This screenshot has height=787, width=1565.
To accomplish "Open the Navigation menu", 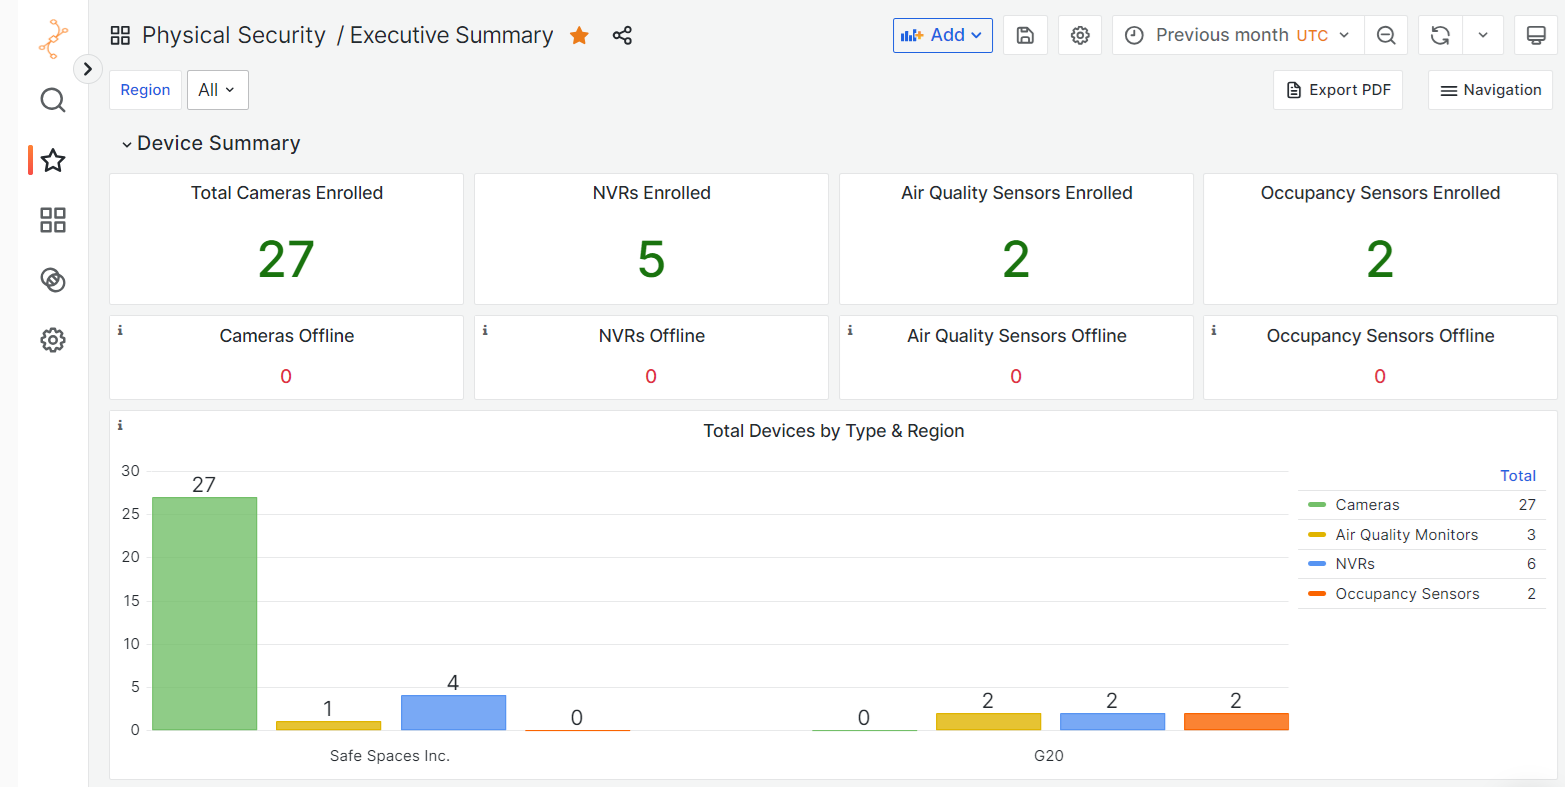I will [1490, 90].
